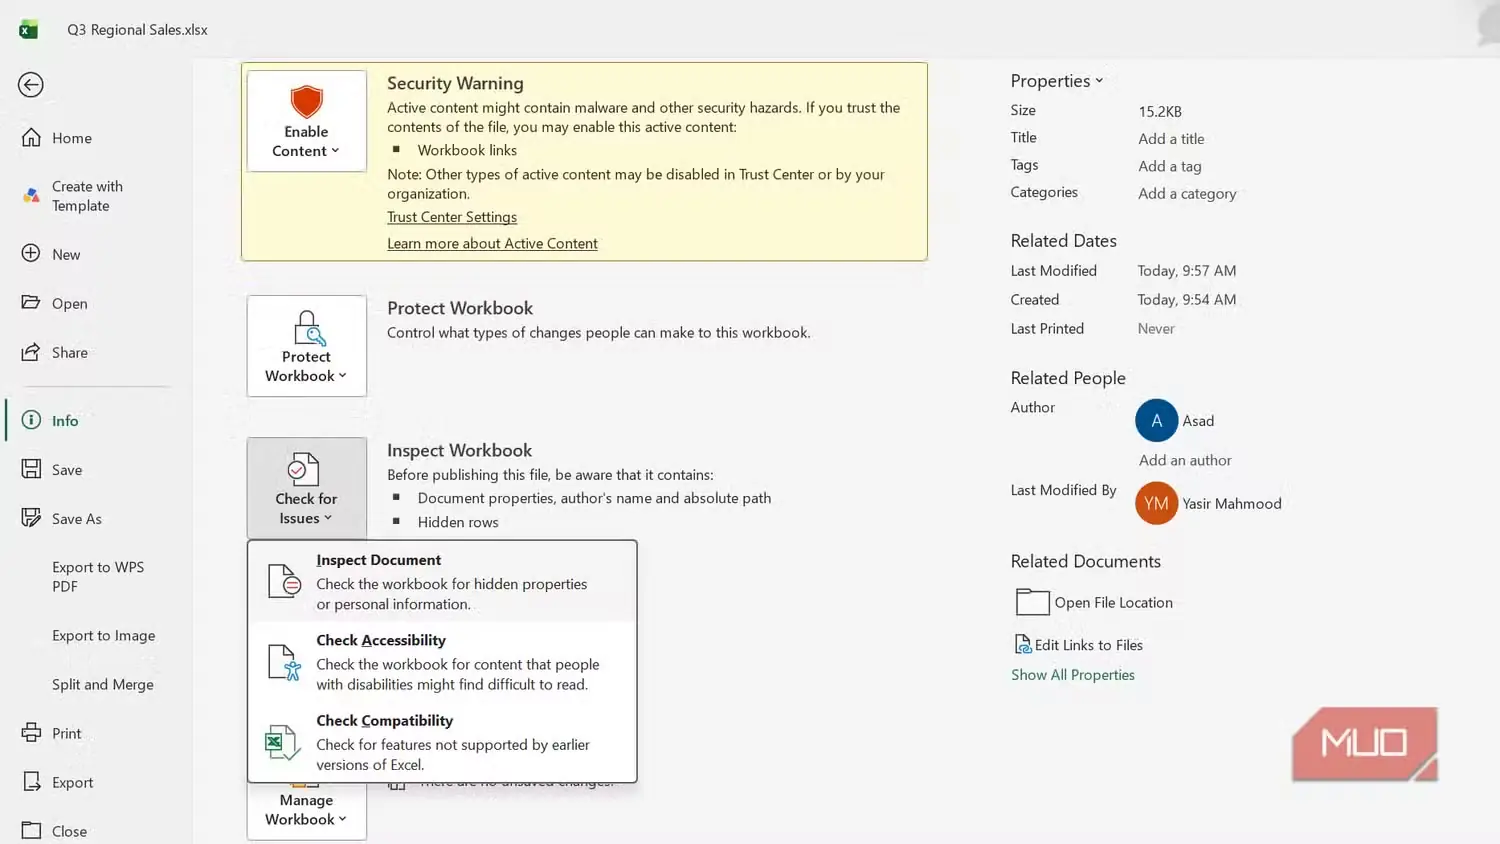This screenshot has width=1500, height=844.
Task: Expand the Protect Workbook dropdown button
Action: pos(307,346)
